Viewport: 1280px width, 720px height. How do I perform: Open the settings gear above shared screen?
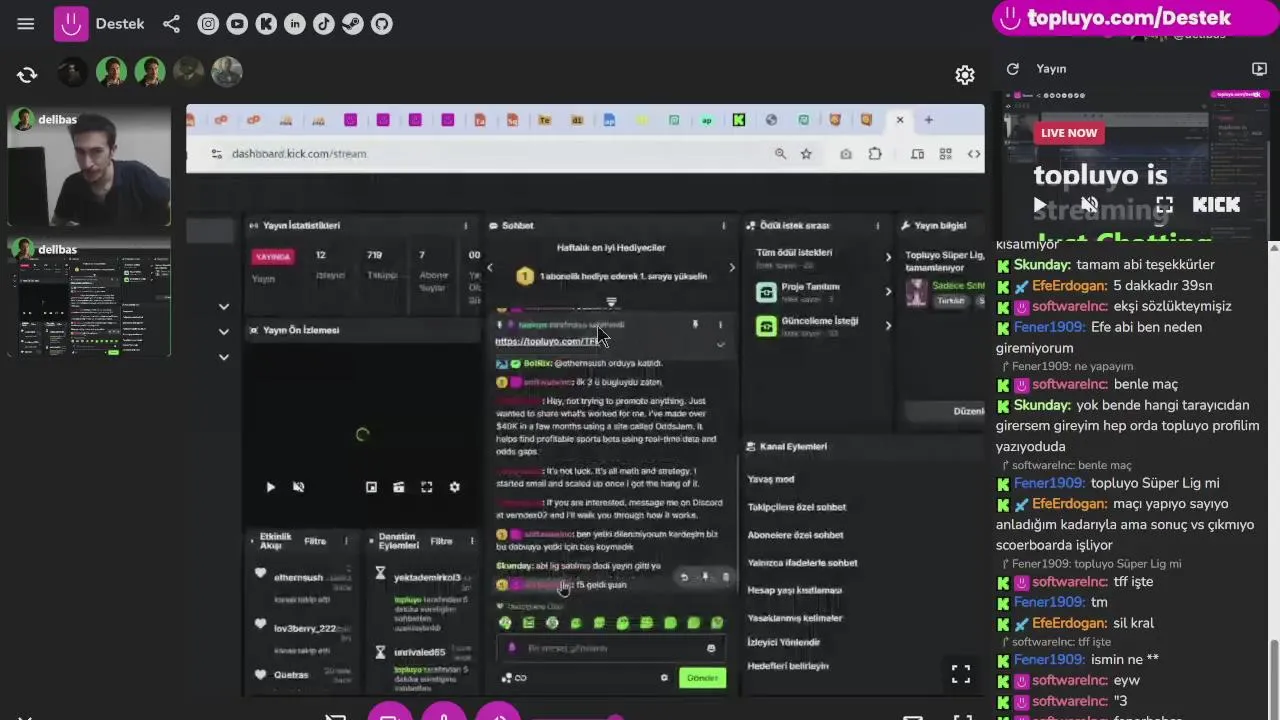coord(965,74)
